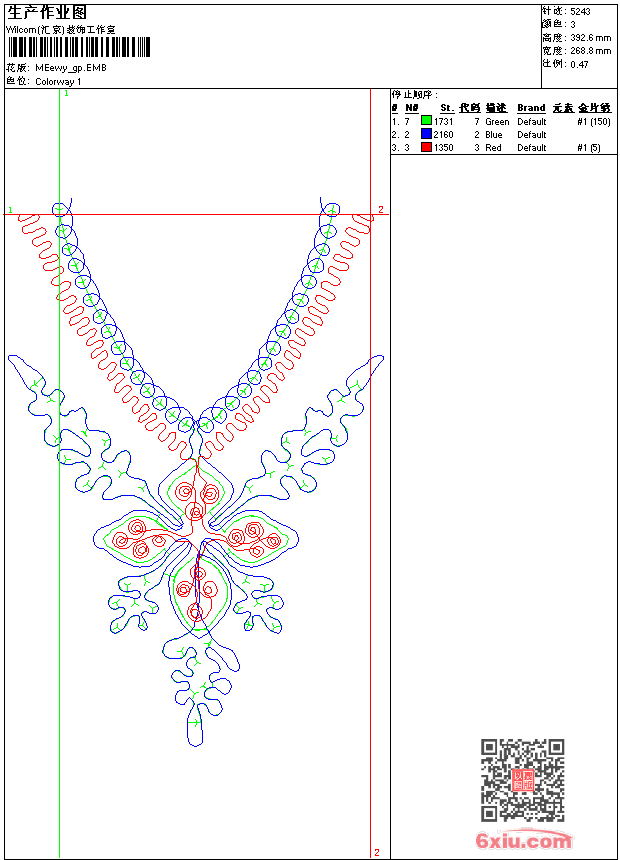Click the stitch count value 5243
Screen dimensions: 620x860
tap(580, 12)
